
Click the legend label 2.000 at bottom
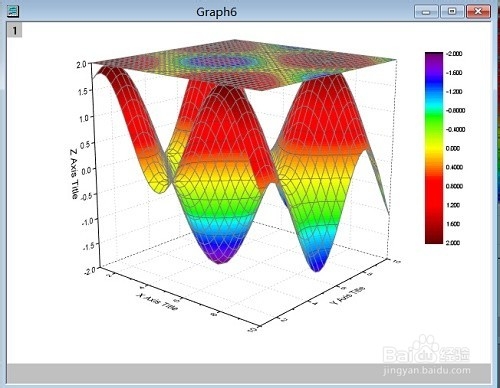coord(453,243)
